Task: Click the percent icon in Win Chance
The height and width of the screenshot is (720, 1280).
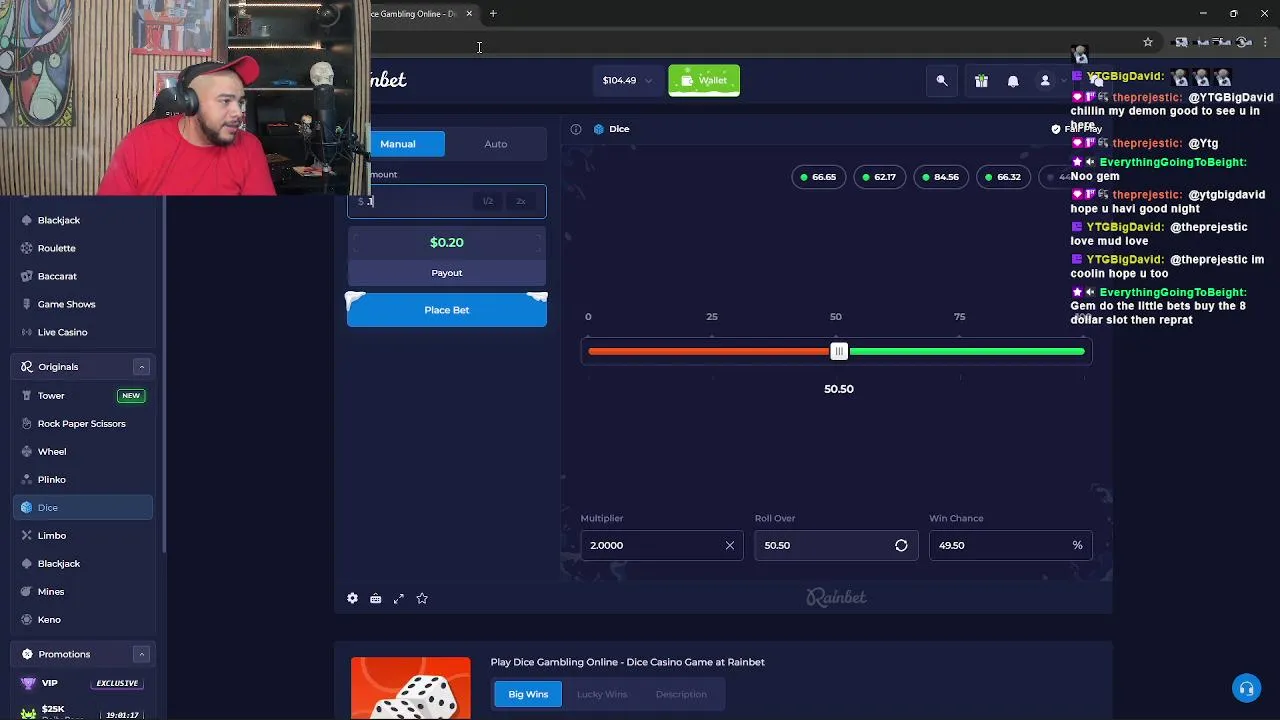Action: point(1077,545)
